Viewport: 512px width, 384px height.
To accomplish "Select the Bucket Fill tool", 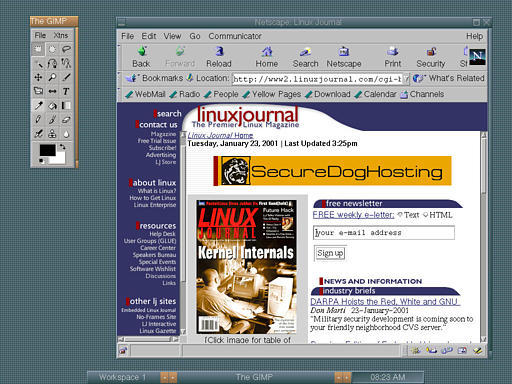I will tap(52, 106).
